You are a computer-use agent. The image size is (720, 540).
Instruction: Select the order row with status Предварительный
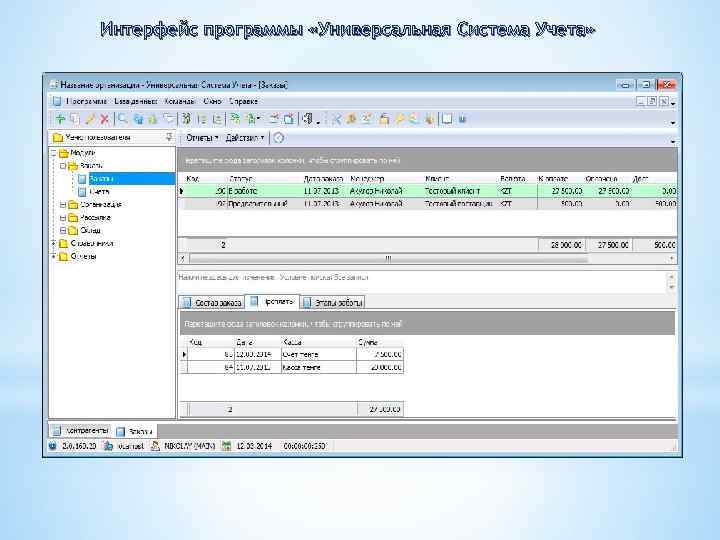tap(428, 203)
